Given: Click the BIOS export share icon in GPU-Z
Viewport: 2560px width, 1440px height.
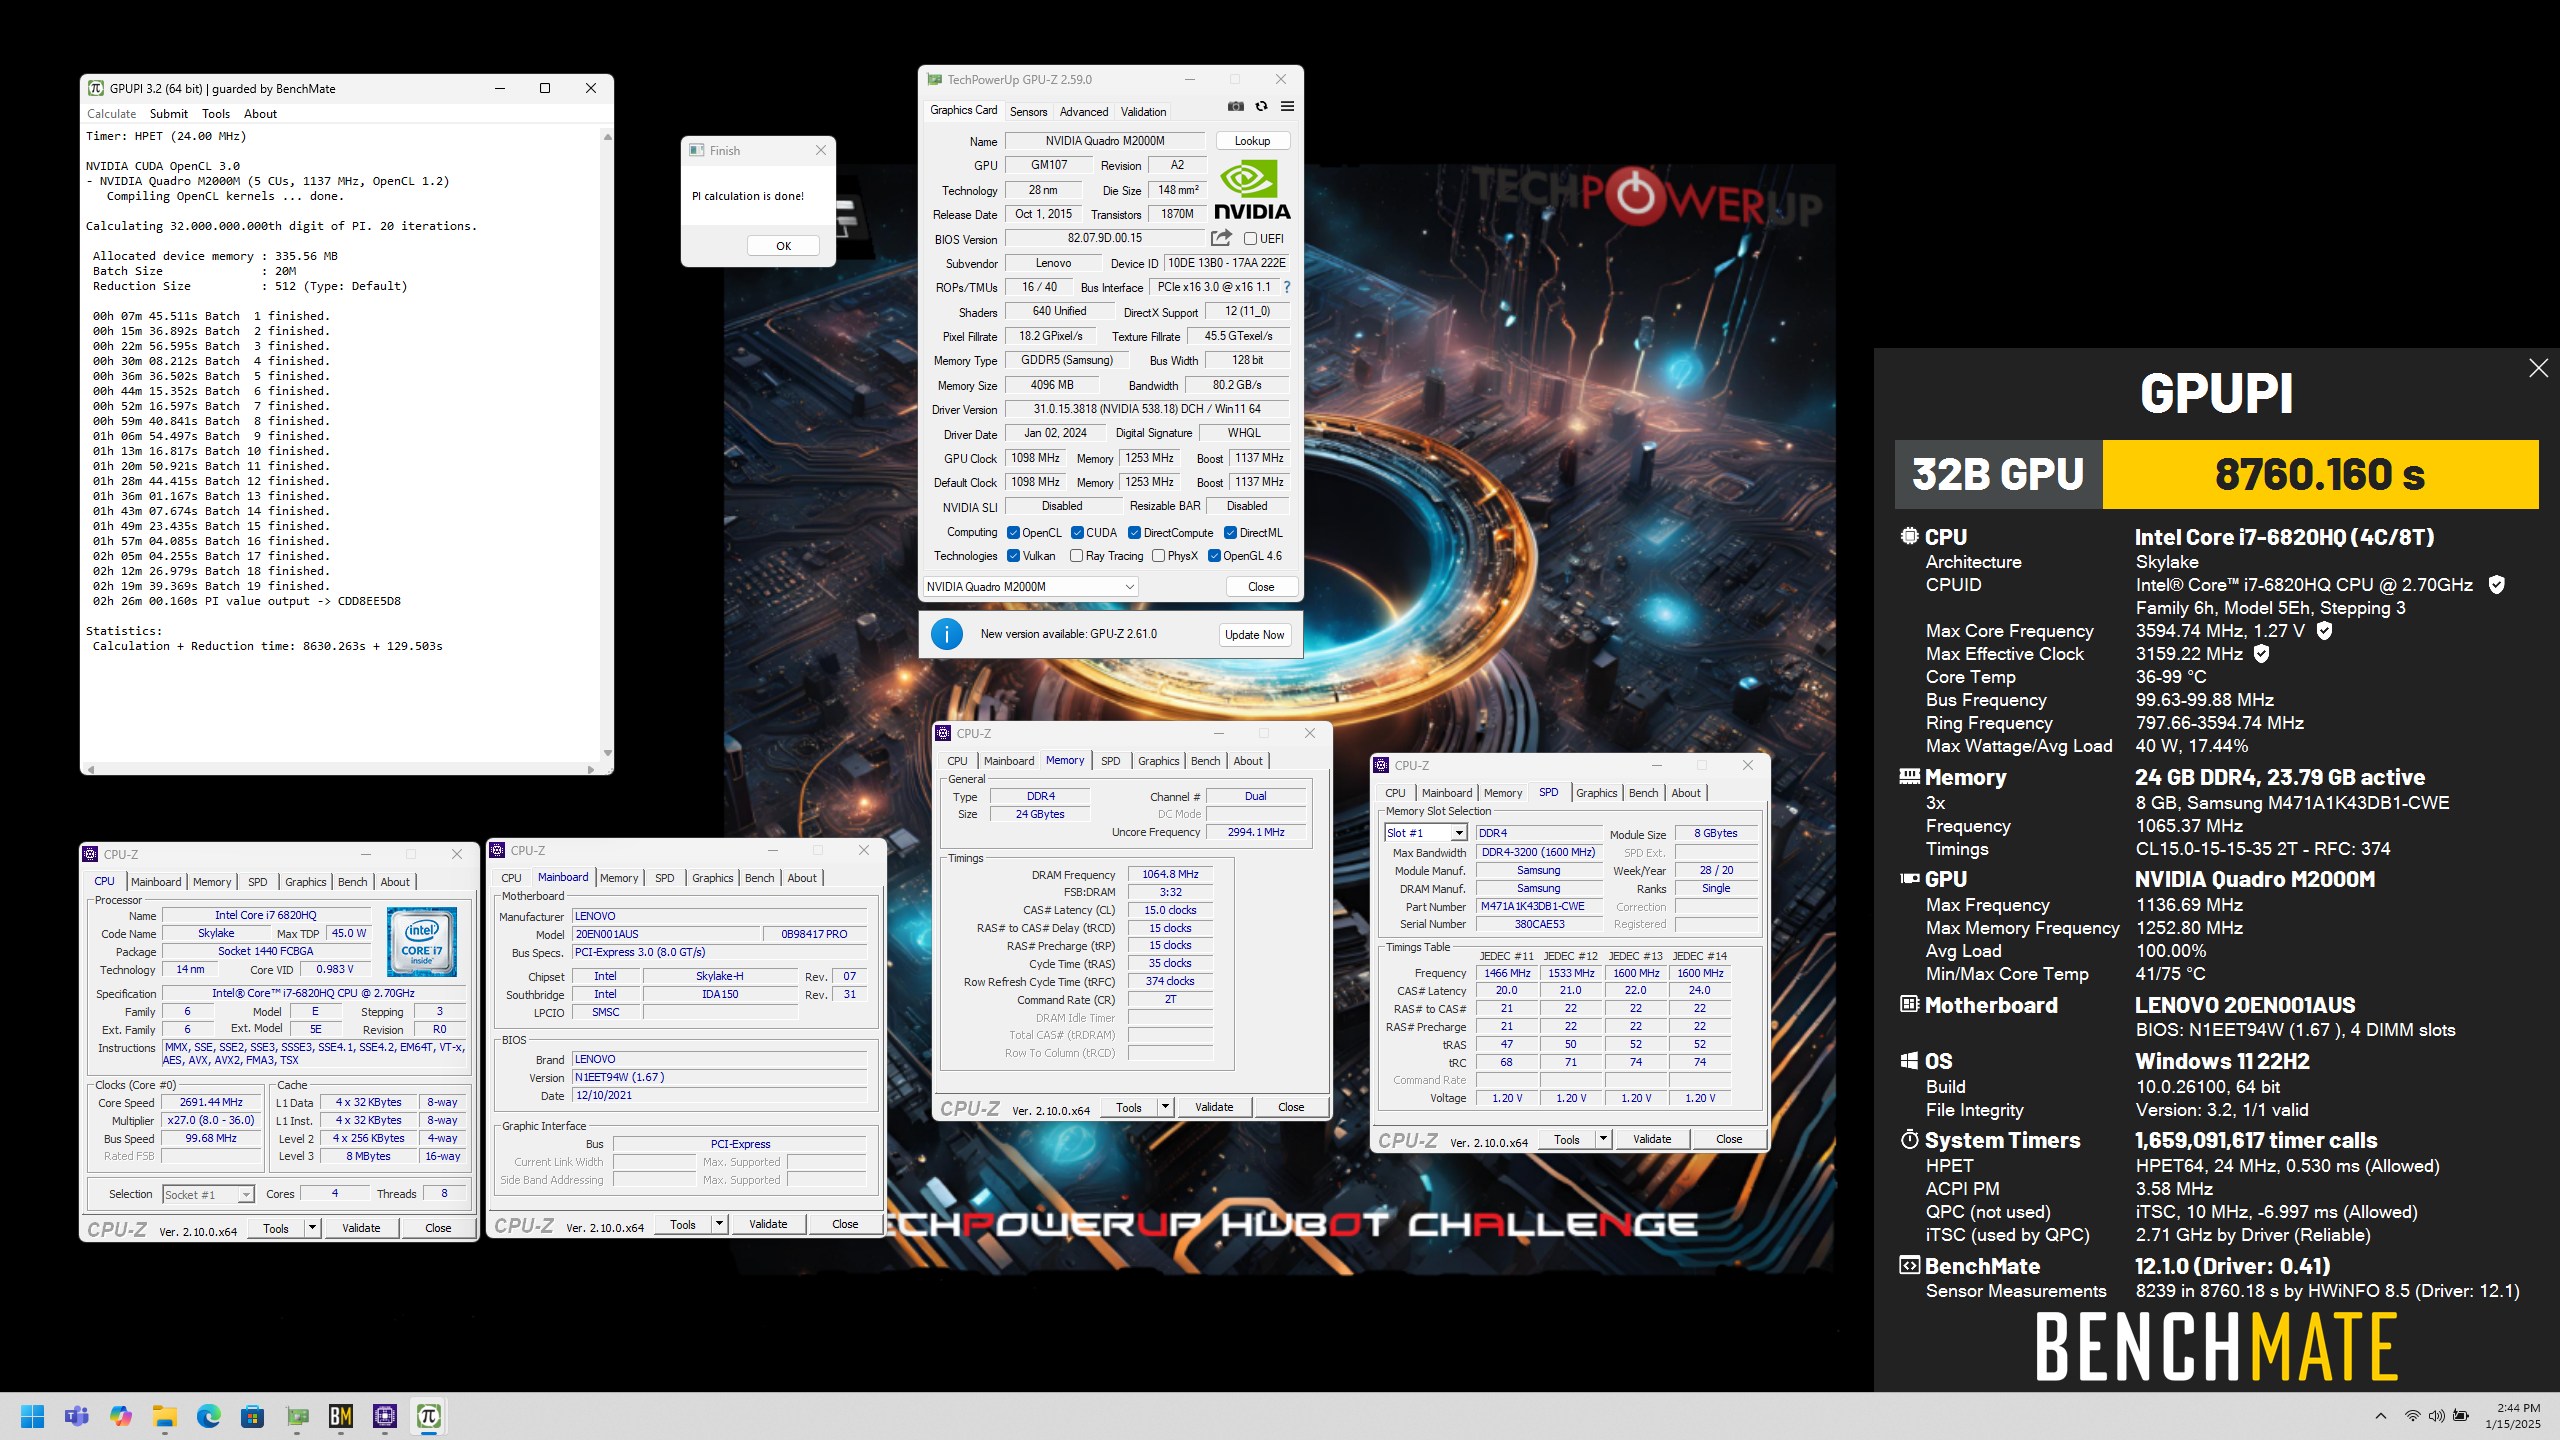Looking at the screenshot, I should click(x=1221, y=238).
